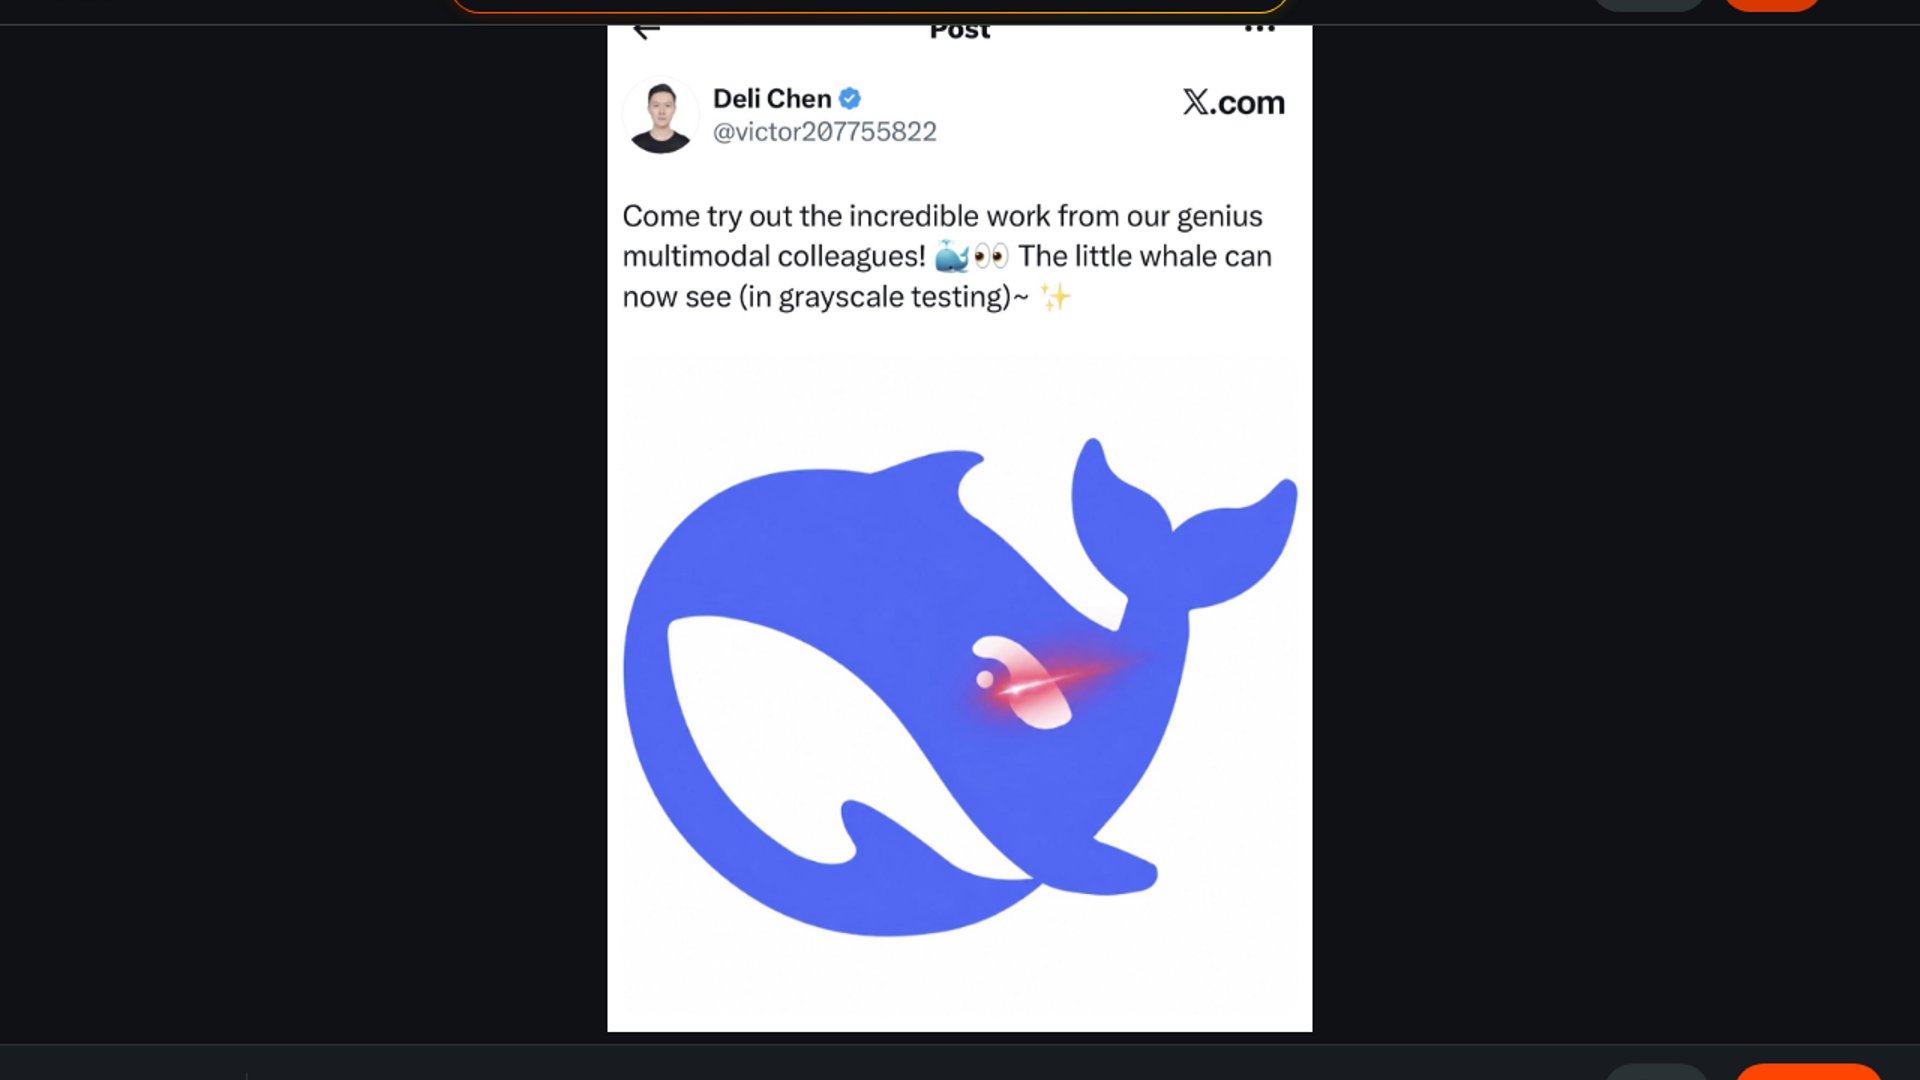Click the orange button at bottom right
The image size is (1920, 1080).
pyautogui.click(x=1808, y=1072)
